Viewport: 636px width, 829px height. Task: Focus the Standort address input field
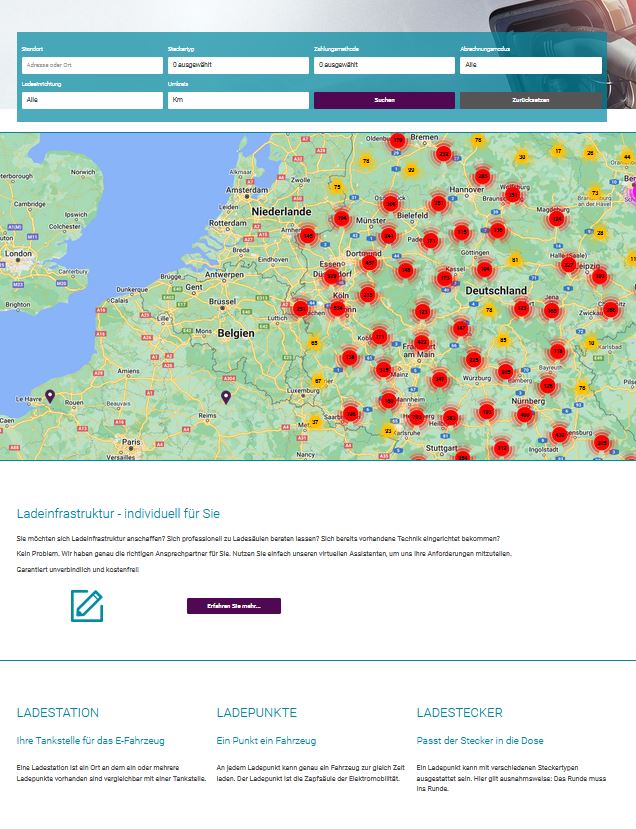point(92,65)
